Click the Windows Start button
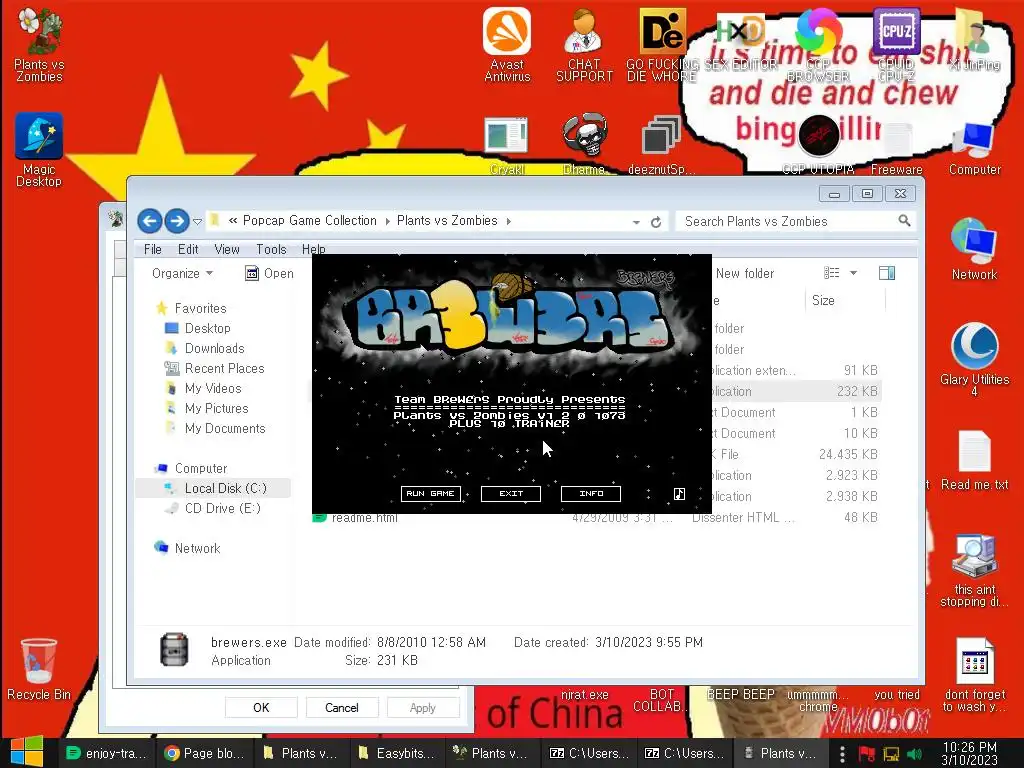The image size is (1024, 768). [x=27, y=752]
